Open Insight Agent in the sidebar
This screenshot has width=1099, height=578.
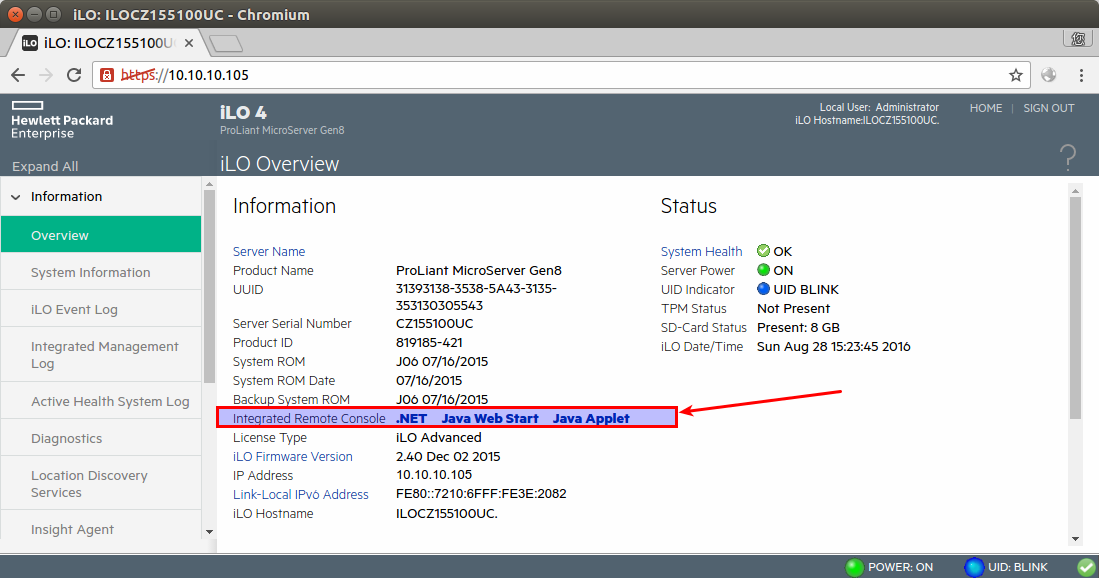tap(101, 529)
